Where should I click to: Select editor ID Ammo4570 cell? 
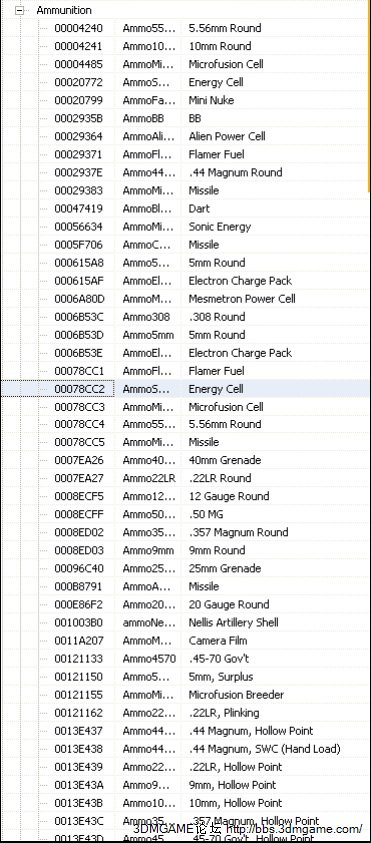(x=149, y=659)
